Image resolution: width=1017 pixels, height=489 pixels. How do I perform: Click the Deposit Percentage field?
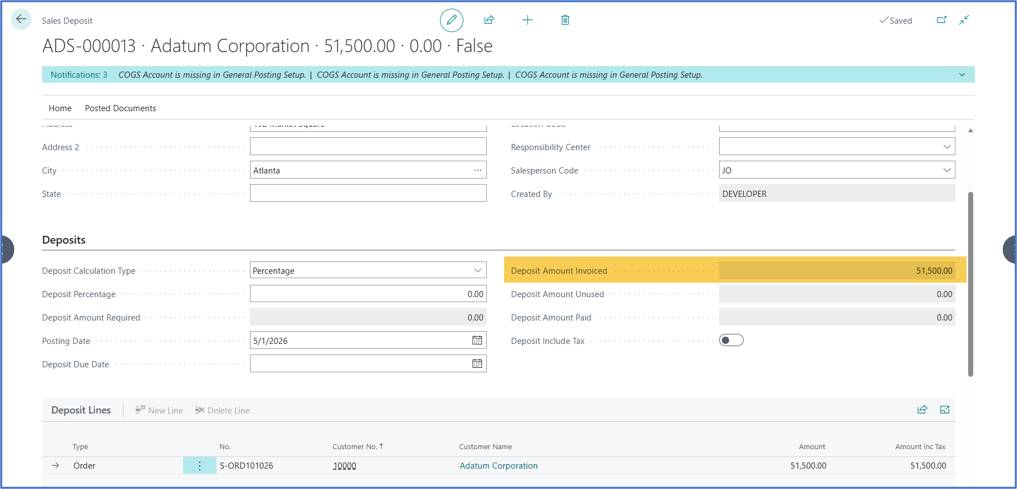[368, 294]
